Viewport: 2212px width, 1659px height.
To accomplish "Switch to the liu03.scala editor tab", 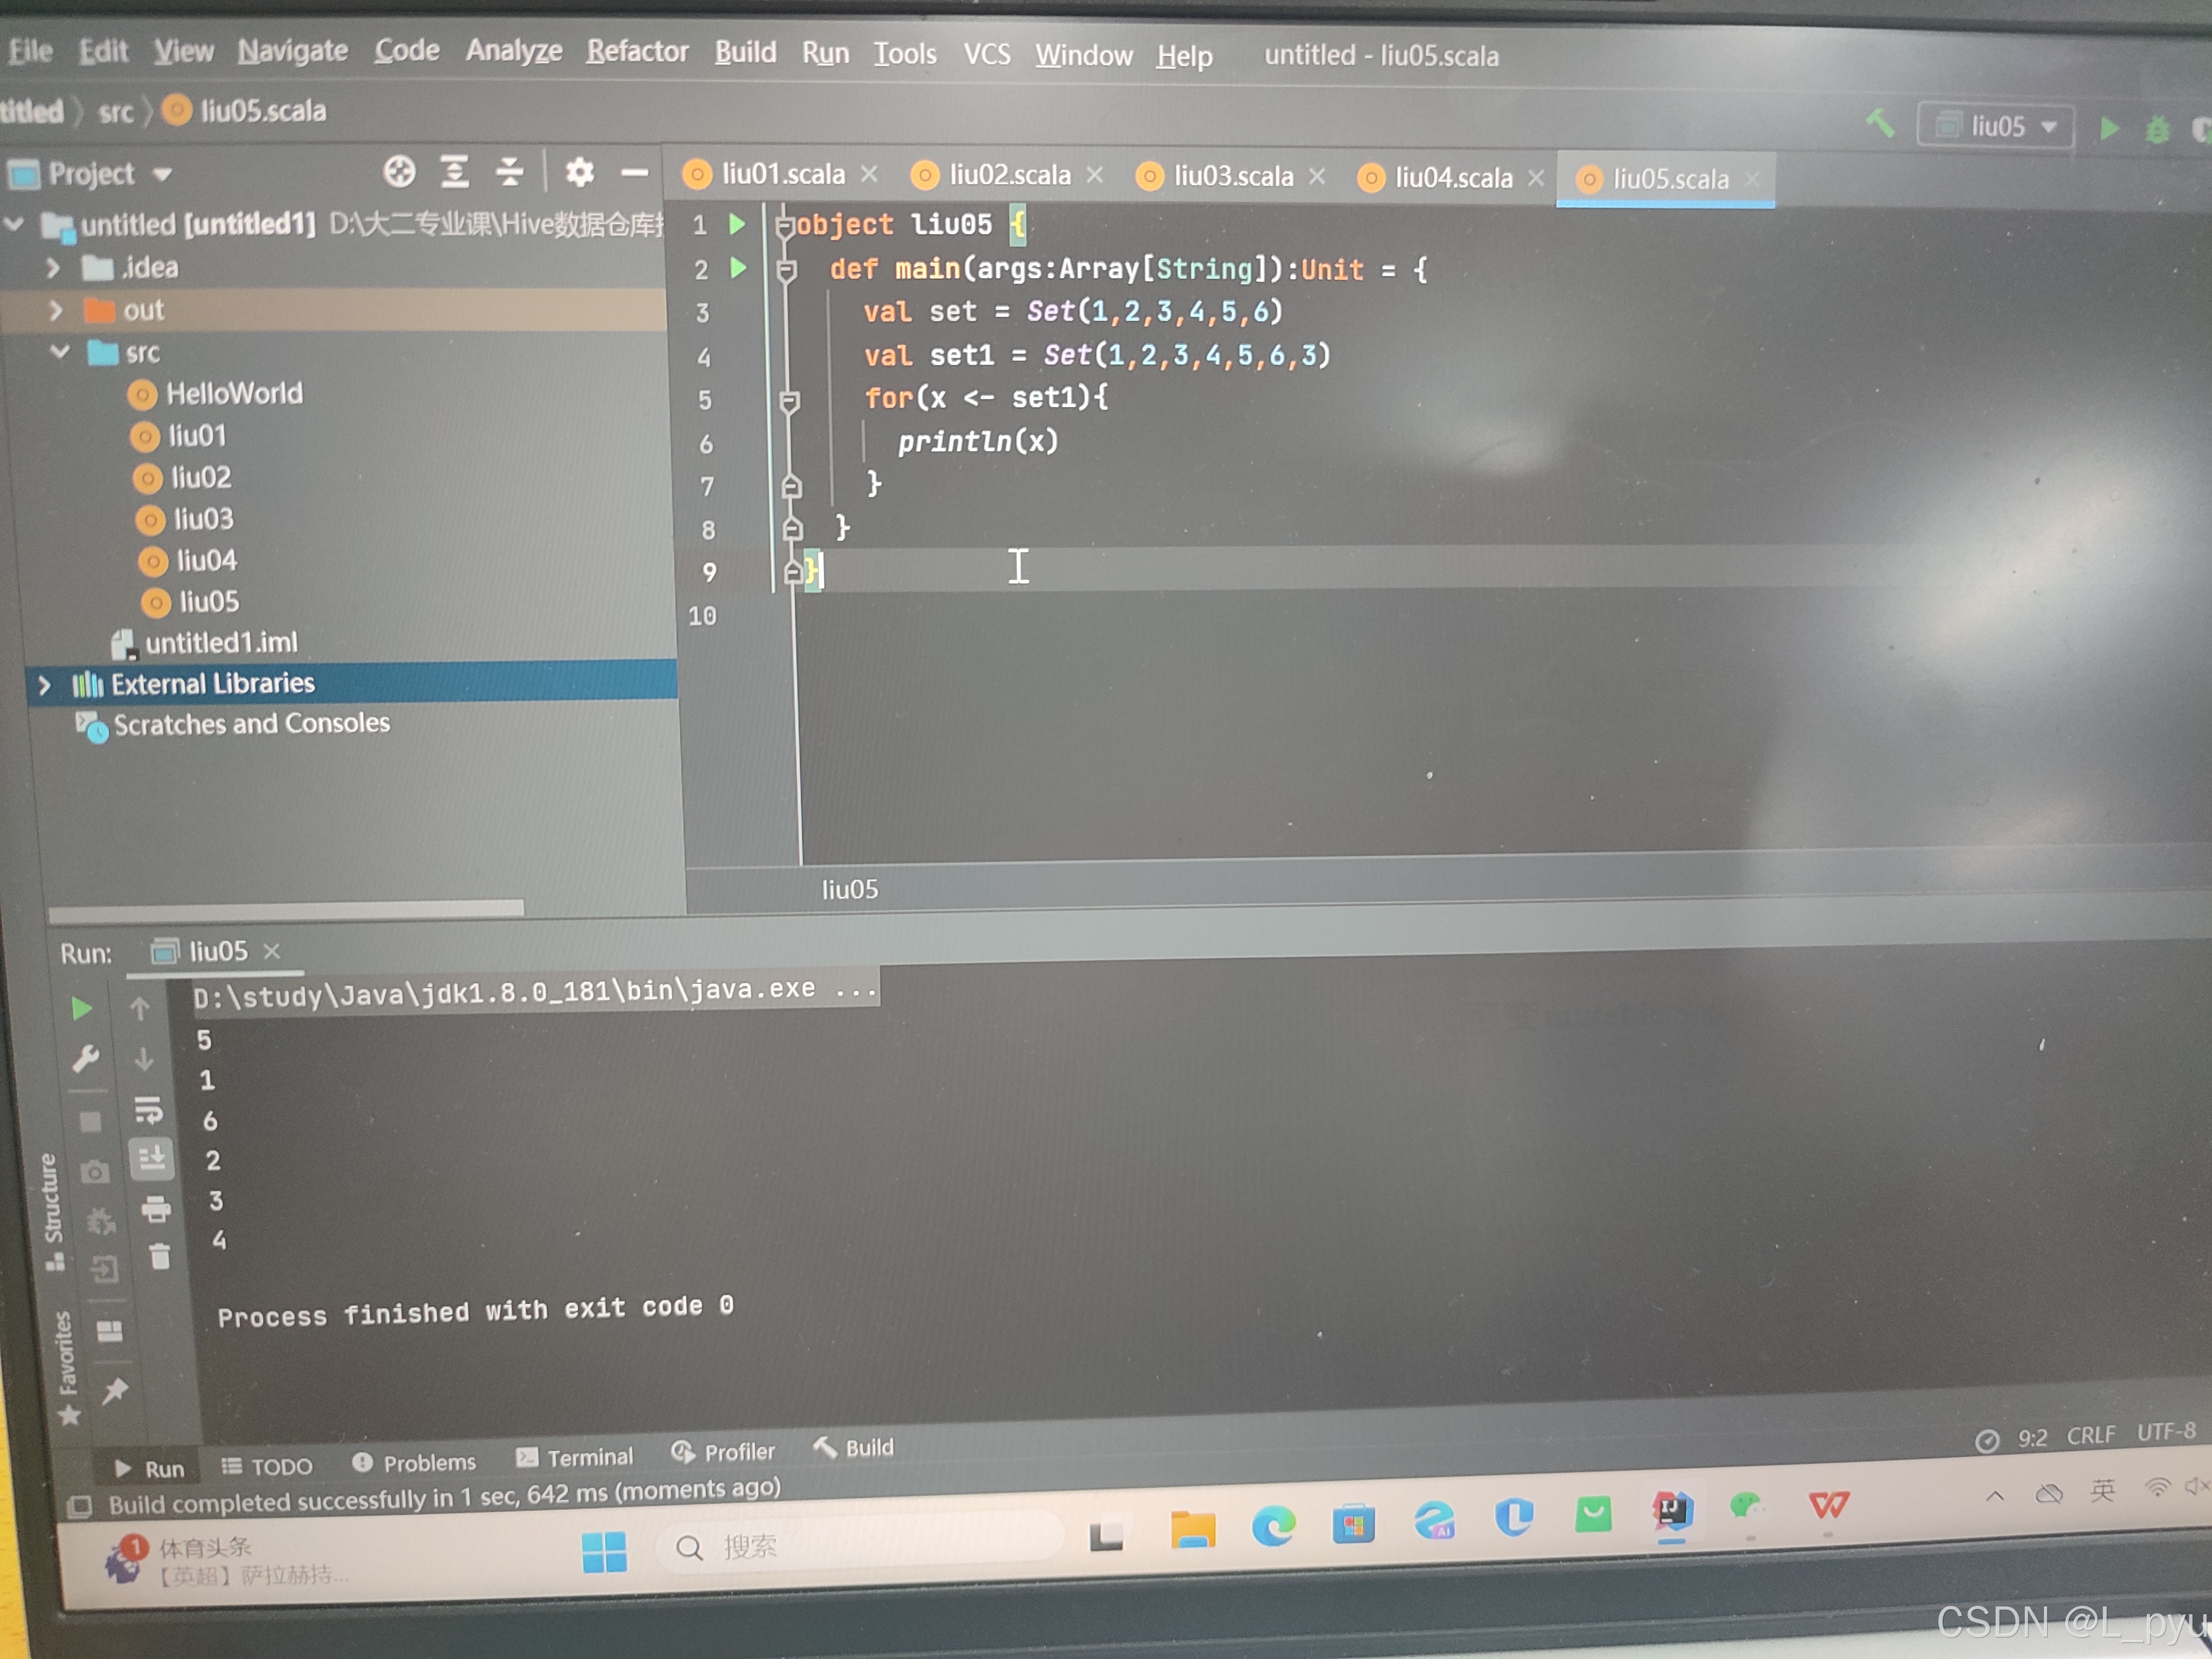I will click(1232, 177).
